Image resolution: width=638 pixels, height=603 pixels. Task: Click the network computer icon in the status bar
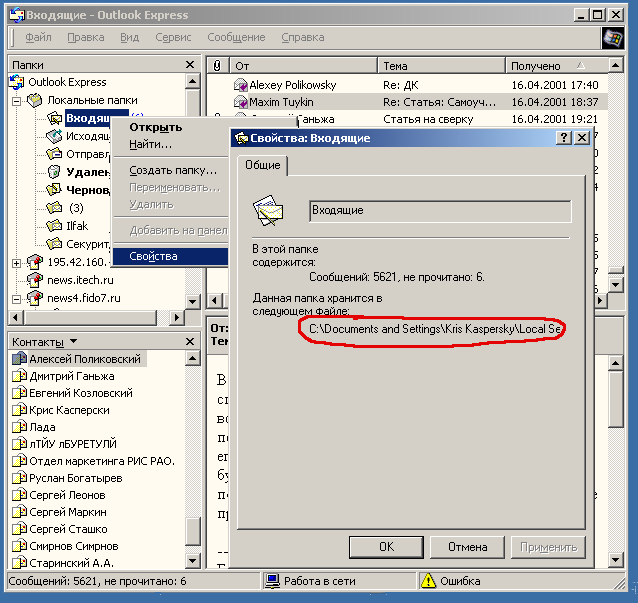coord(272,581)
